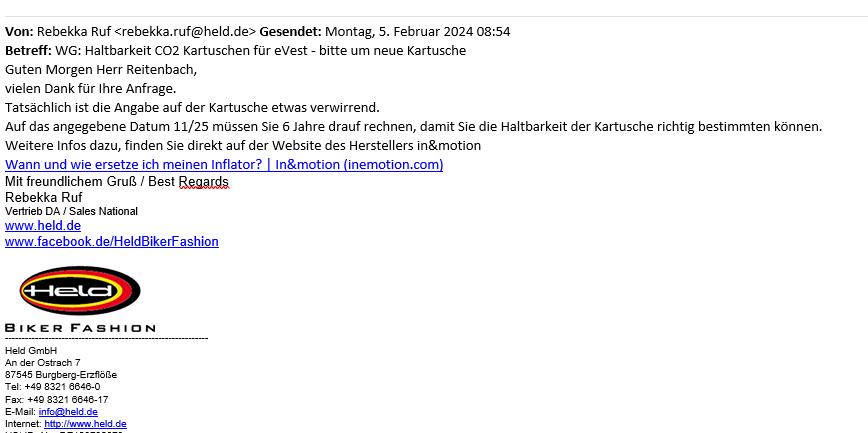Open the http://www.held.de Internet link
Image resolution: width=868 pixels, height=433 pixels.
click(x=85, y=424)
